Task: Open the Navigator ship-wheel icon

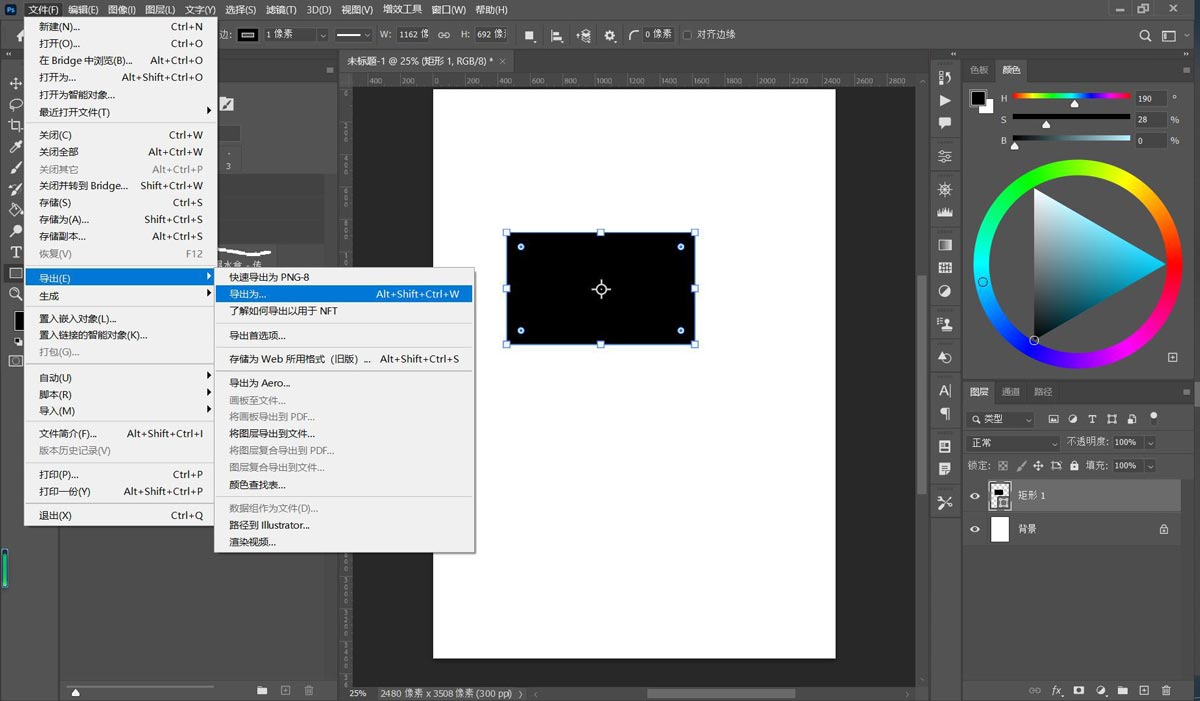Action: (945, 190)
